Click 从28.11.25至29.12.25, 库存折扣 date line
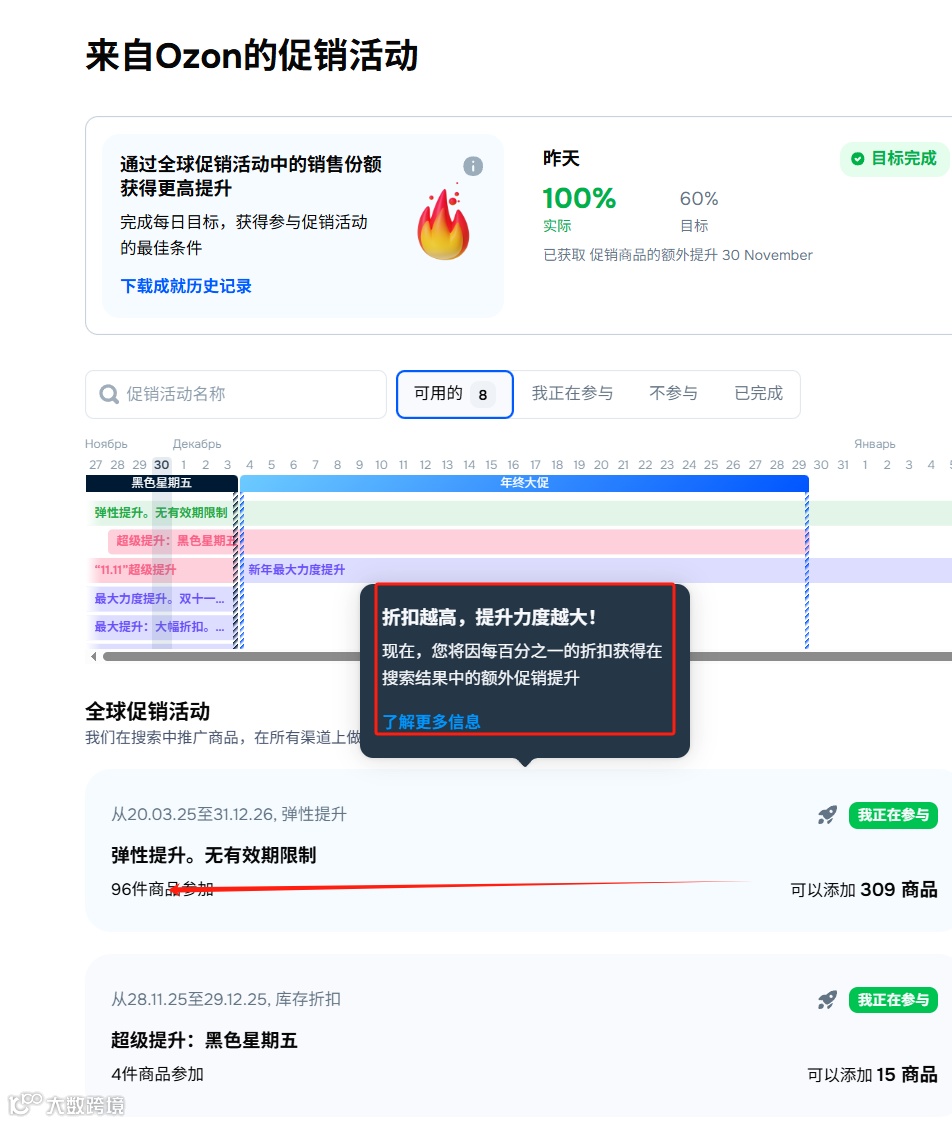952x1123 pixels. pyautogui.click(x=226, y=999)
